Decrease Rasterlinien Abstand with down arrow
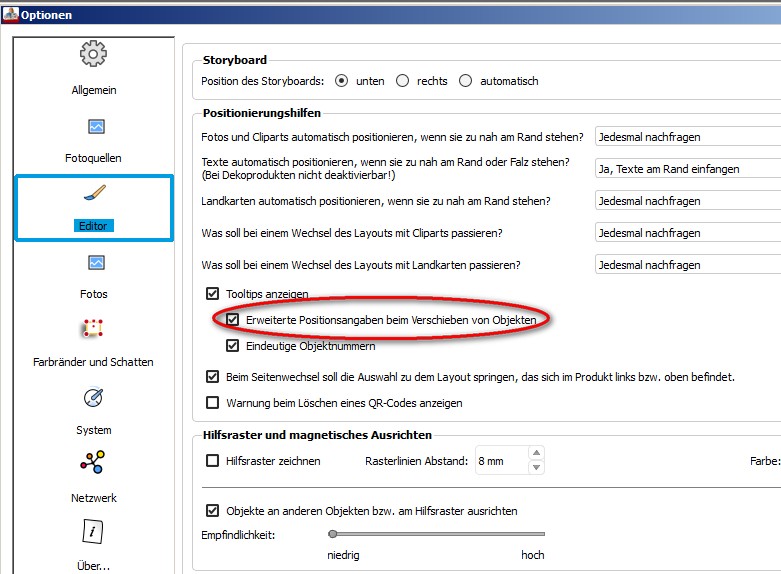 click(536, 467)
